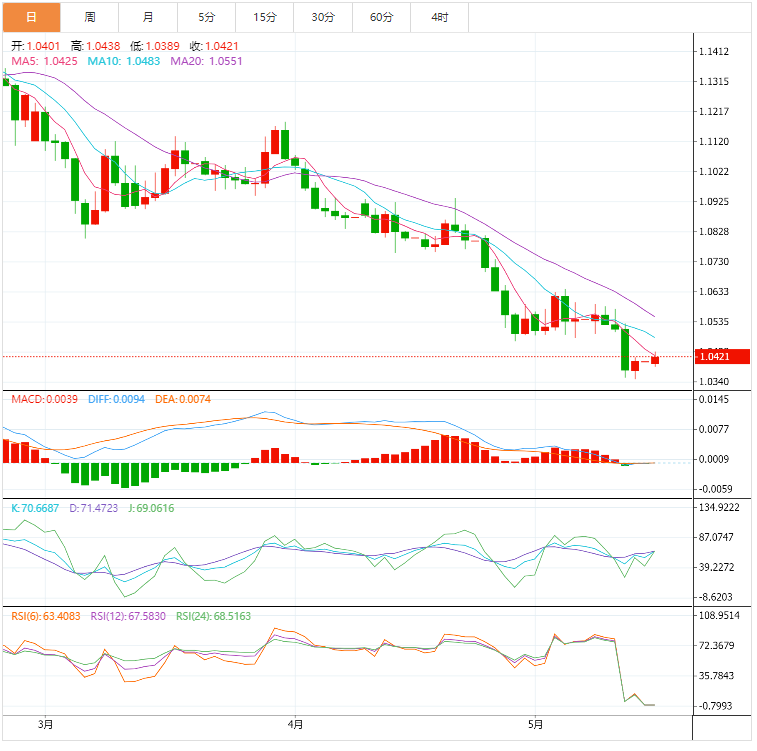The image size is (757, 751).
Task: Click the 1.1120 price axis label
Action: pyautogui.click(x=714, y=142)
